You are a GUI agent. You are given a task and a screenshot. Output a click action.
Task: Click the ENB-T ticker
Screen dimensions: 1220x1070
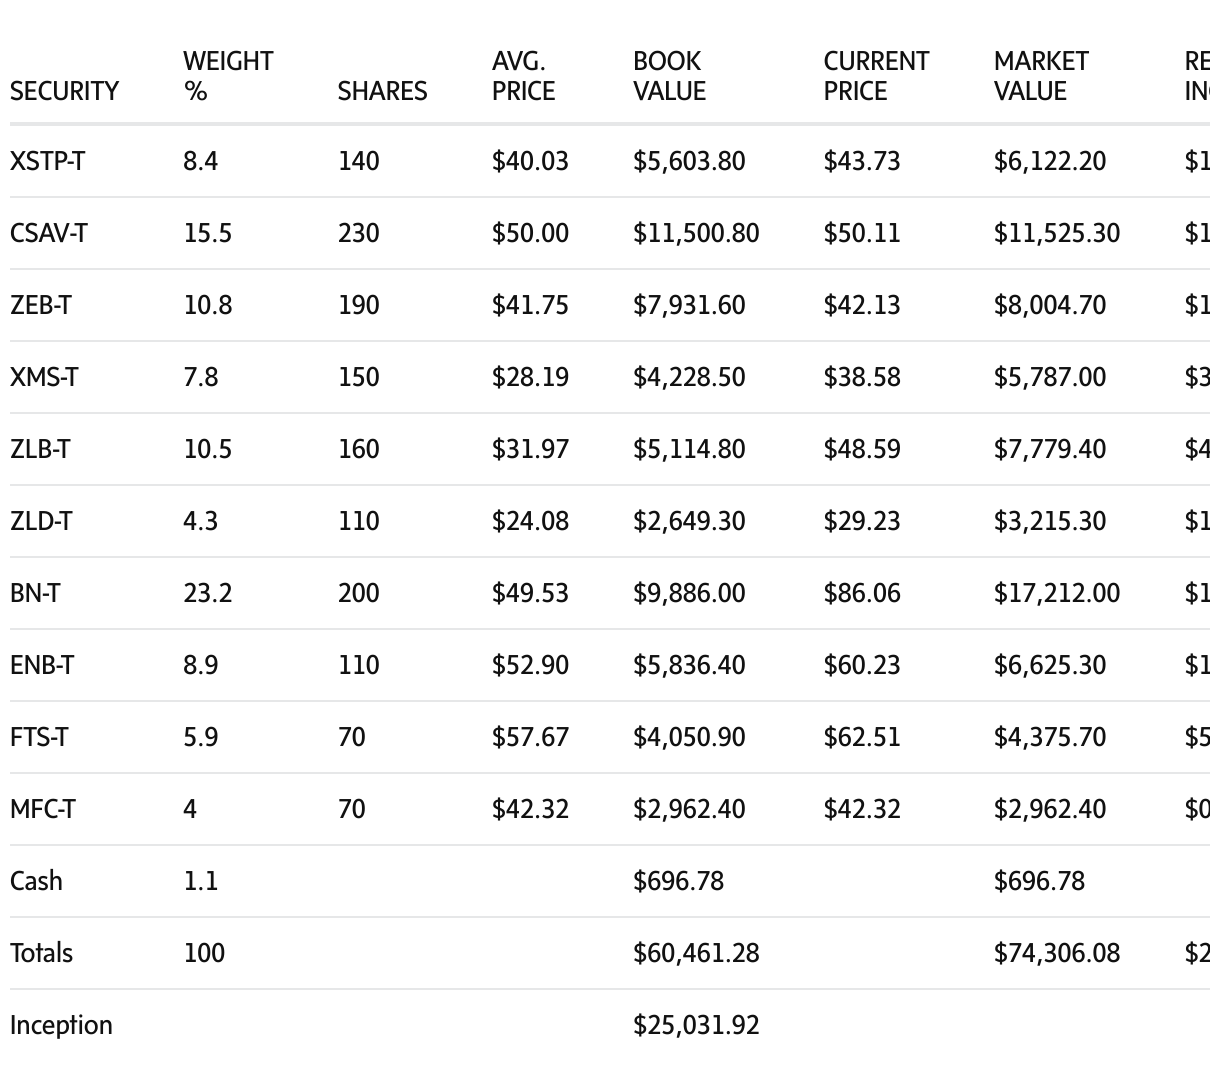tap(41, 665)
